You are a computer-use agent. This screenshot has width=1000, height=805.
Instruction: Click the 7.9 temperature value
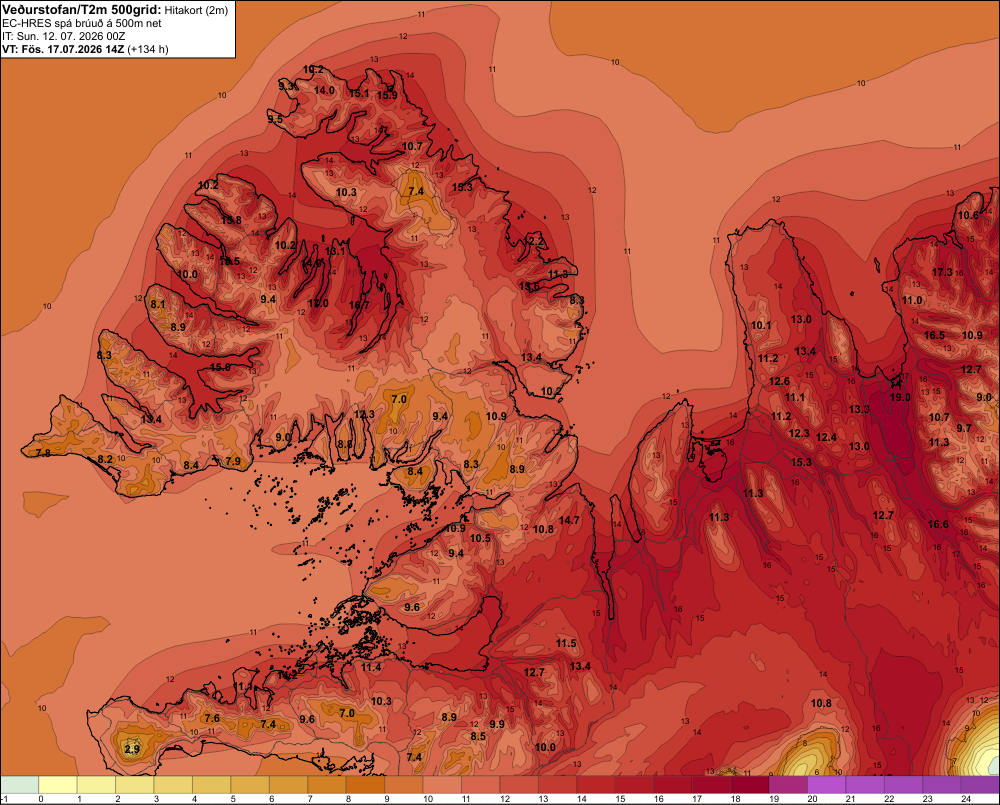[x=233, y=461]
